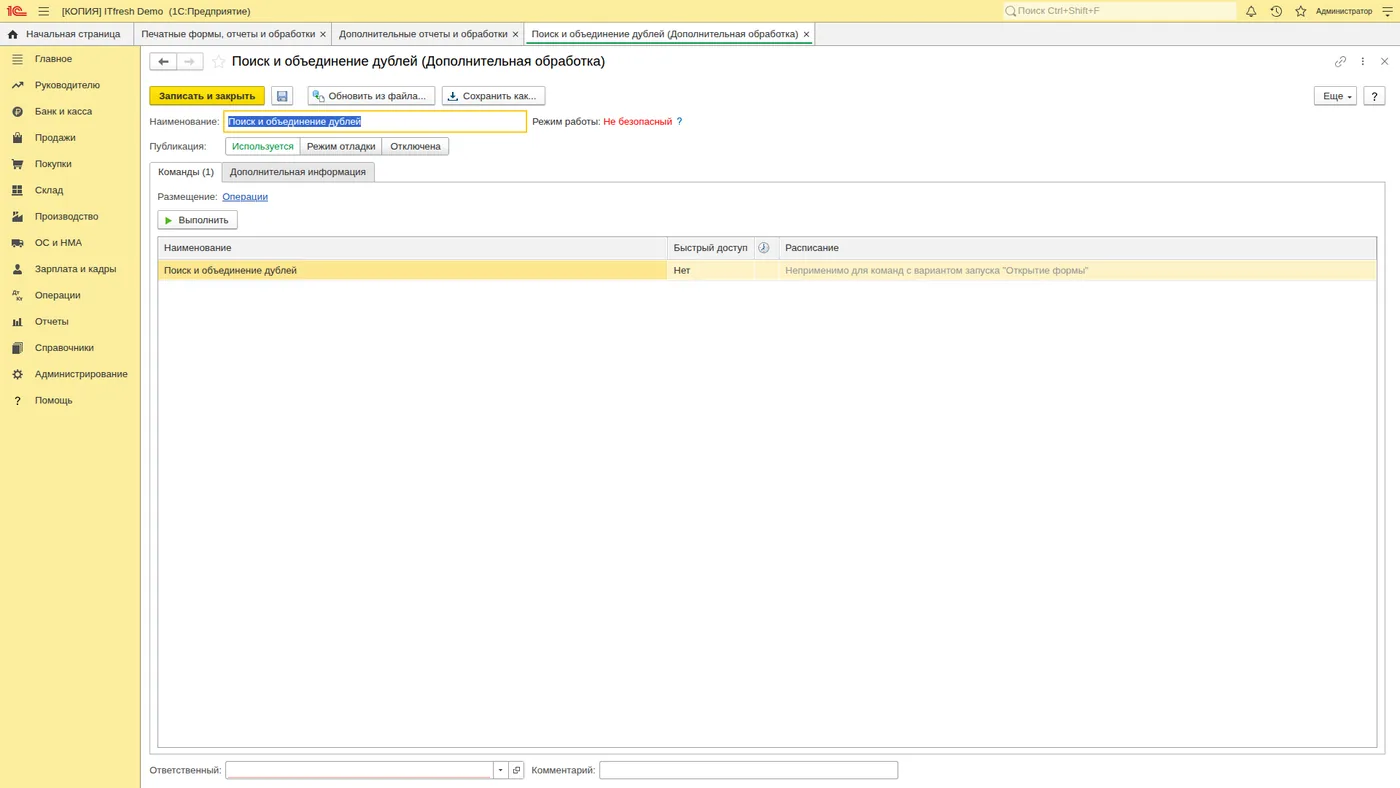Set publication to Используется

point(263,146)
